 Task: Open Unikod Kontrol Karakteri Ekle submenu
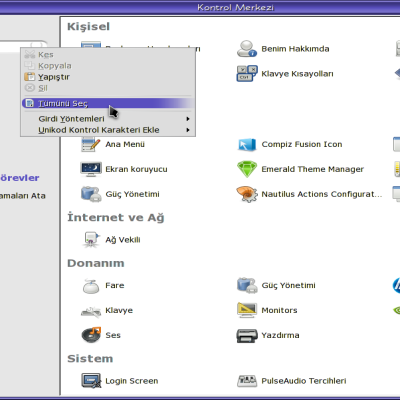[108, 130]
